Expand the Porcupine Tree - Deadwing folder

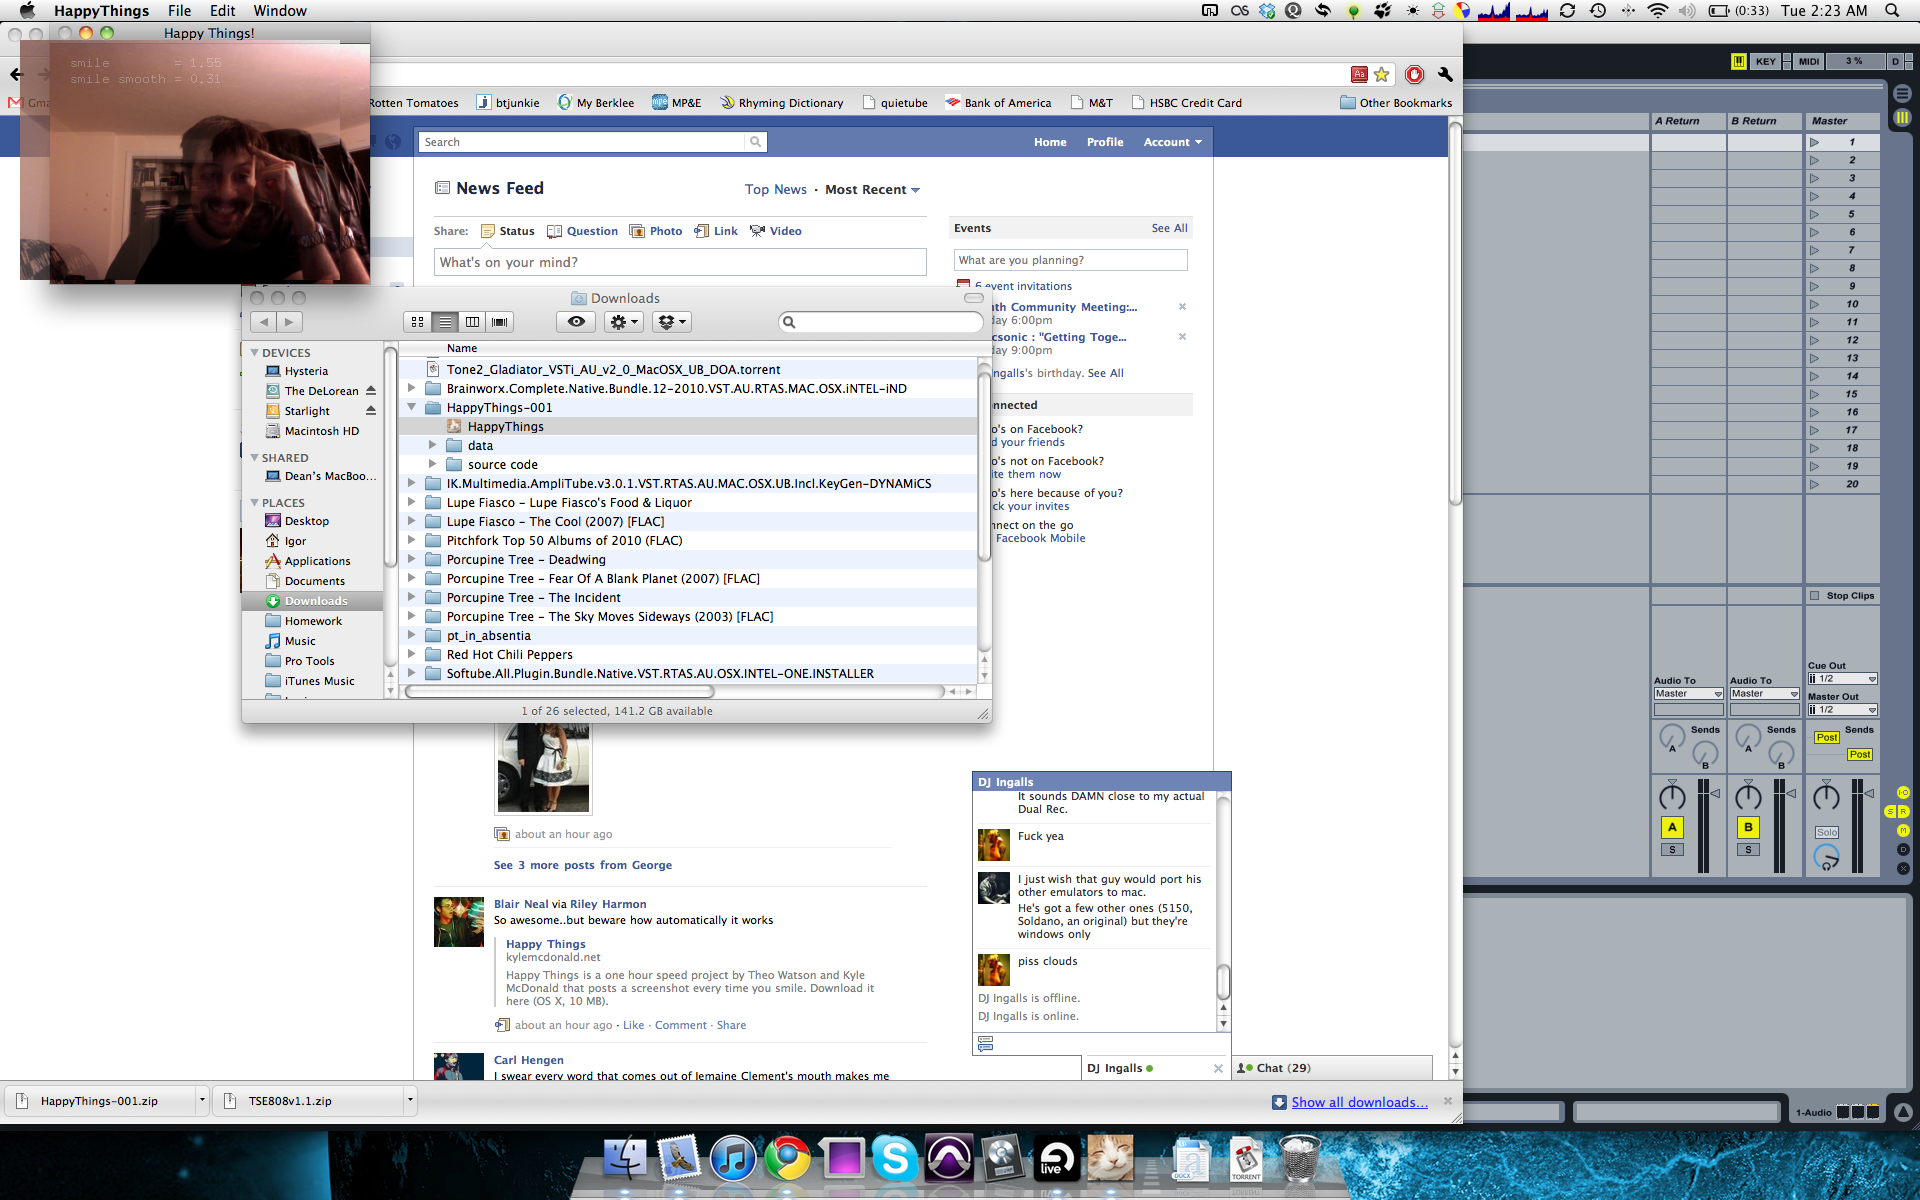tap(411, 560)
